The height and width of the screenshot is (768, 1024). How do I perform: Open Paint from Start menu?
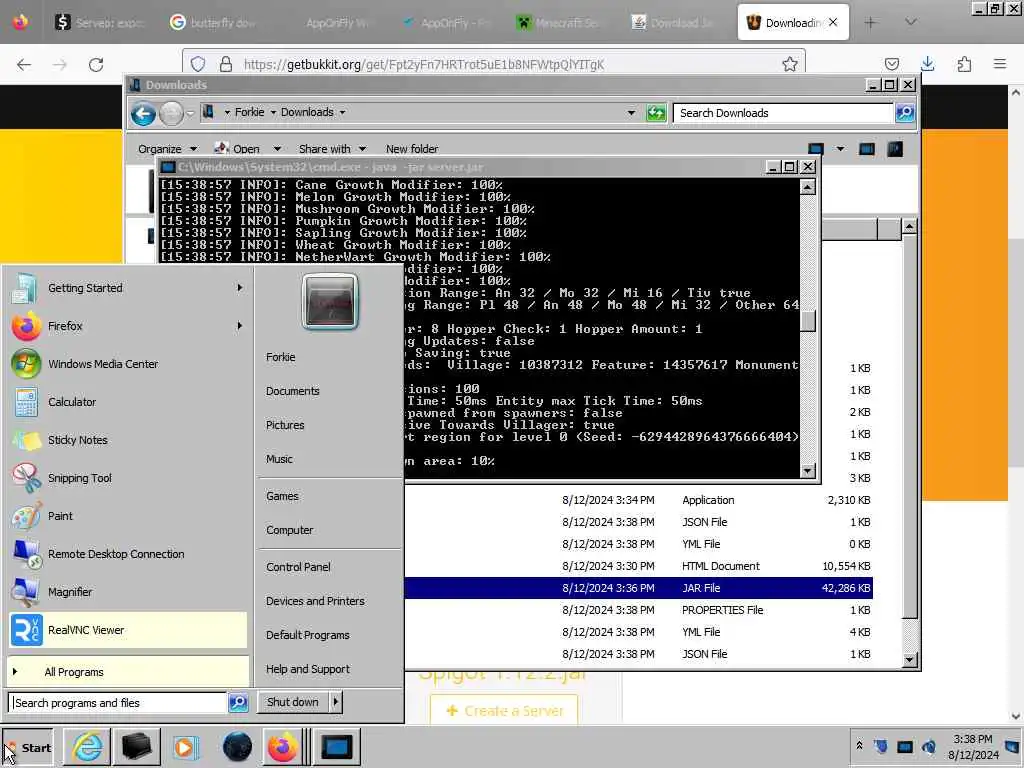(129, 516)
